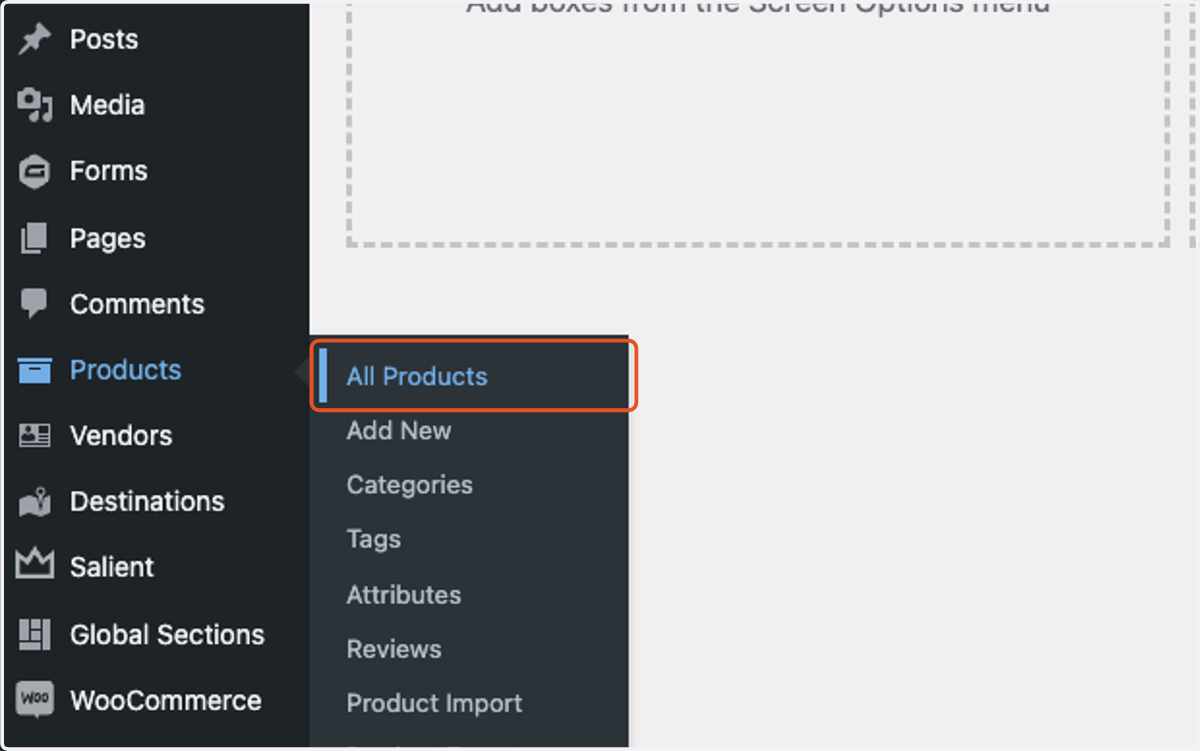Click the Vendors ID card icon
The width and height of the screenshot is (1200, 751).
tap(35, 436)
